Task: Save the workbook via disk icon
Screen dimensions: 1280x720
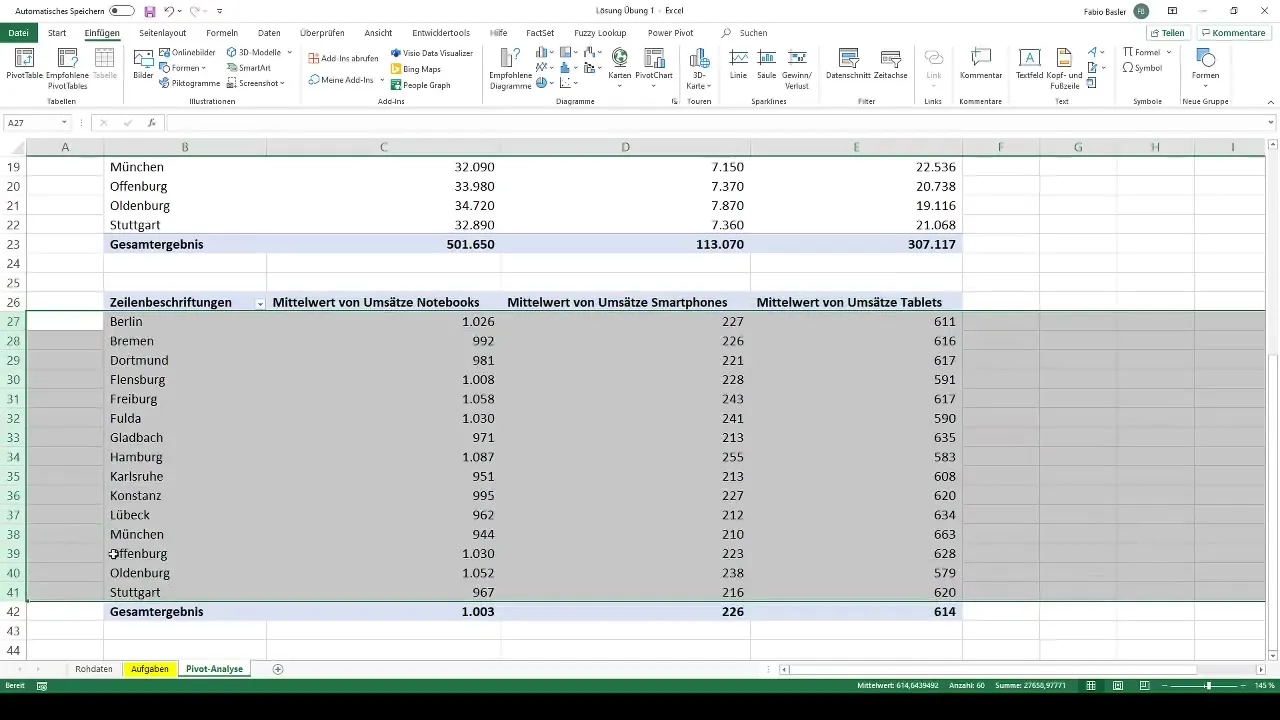Action: click(150, 11)
